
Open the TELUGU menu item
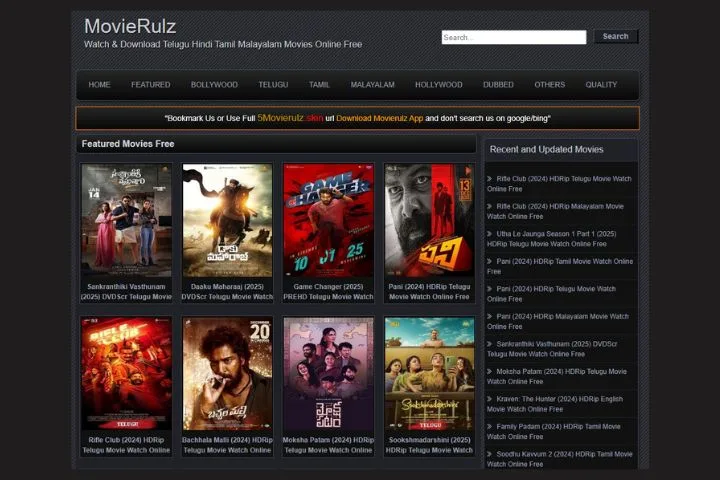[273, 85]
